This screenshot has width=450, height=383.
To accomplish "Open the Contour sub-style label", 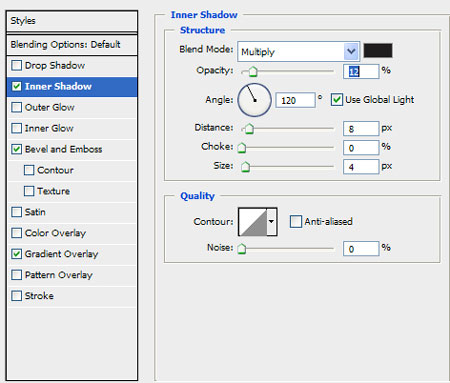I will coord(55,170).
